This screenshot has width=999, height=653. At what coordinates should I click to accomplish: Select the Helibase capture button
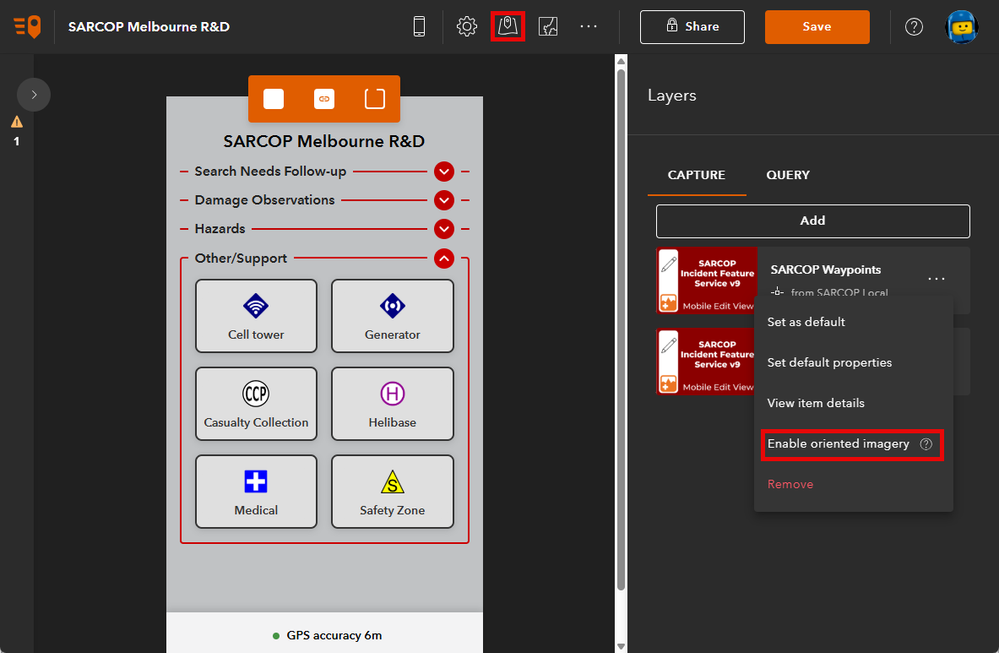pyautogui.click(x=392, y=404)
